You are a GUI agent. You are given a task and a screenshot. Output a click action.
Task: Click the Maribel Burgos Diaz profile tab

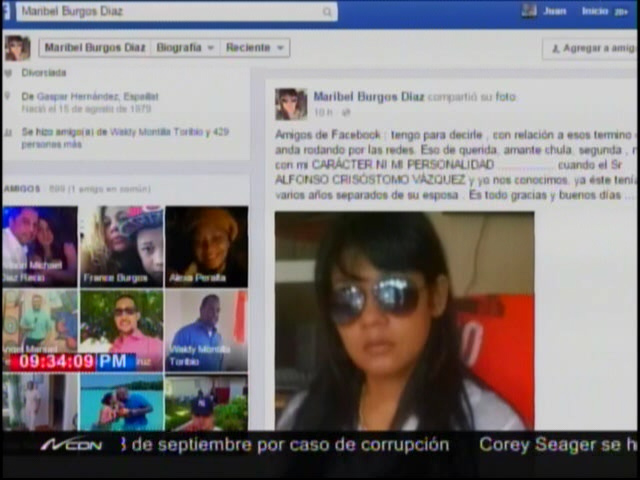click(94, 48)
